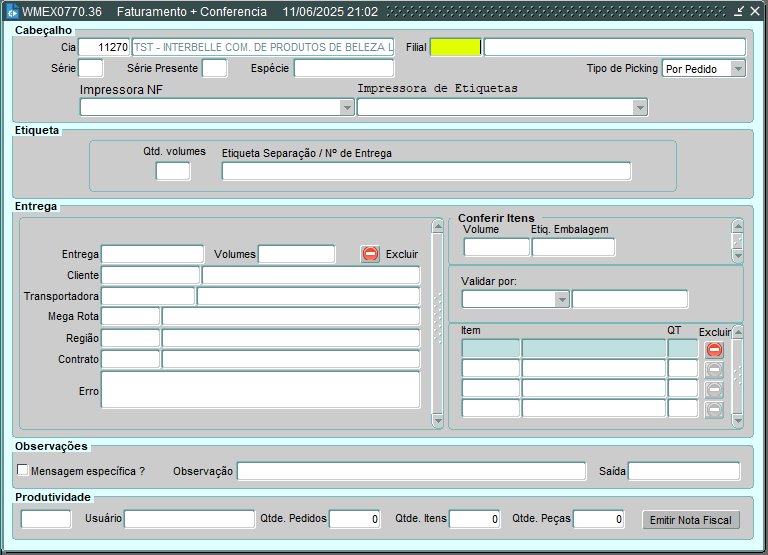Click the Saída field
This screenshot has height=555, width=768.
click(x=684, y=471)
